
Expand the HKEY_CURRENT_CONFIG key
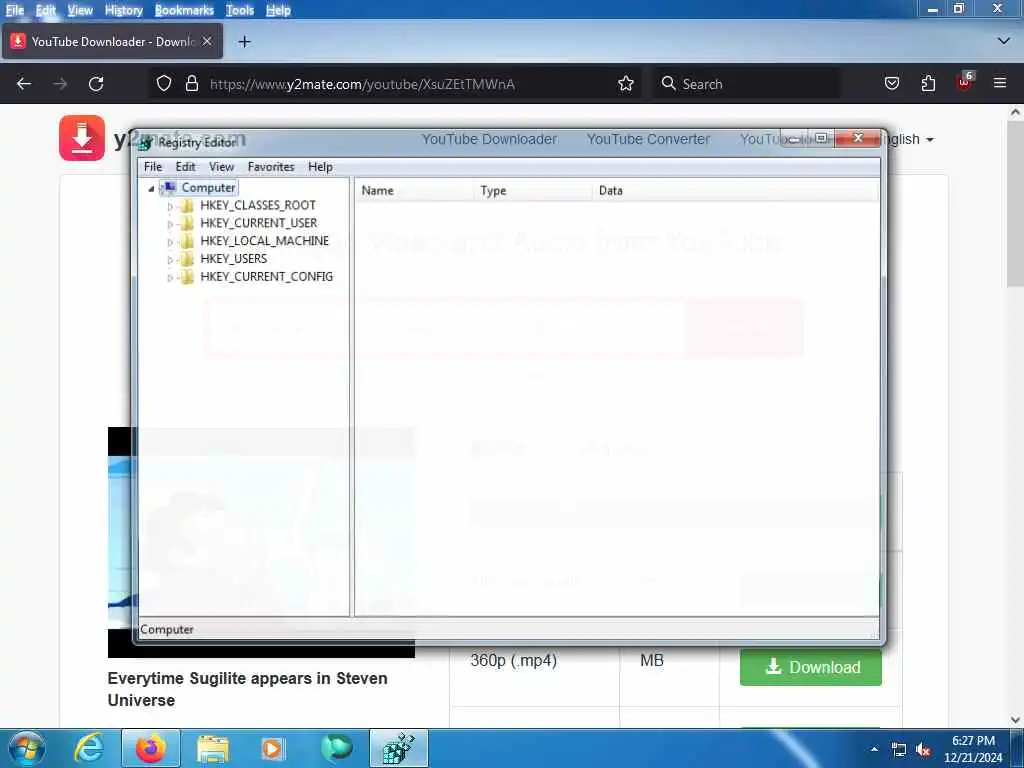(170, 278)
